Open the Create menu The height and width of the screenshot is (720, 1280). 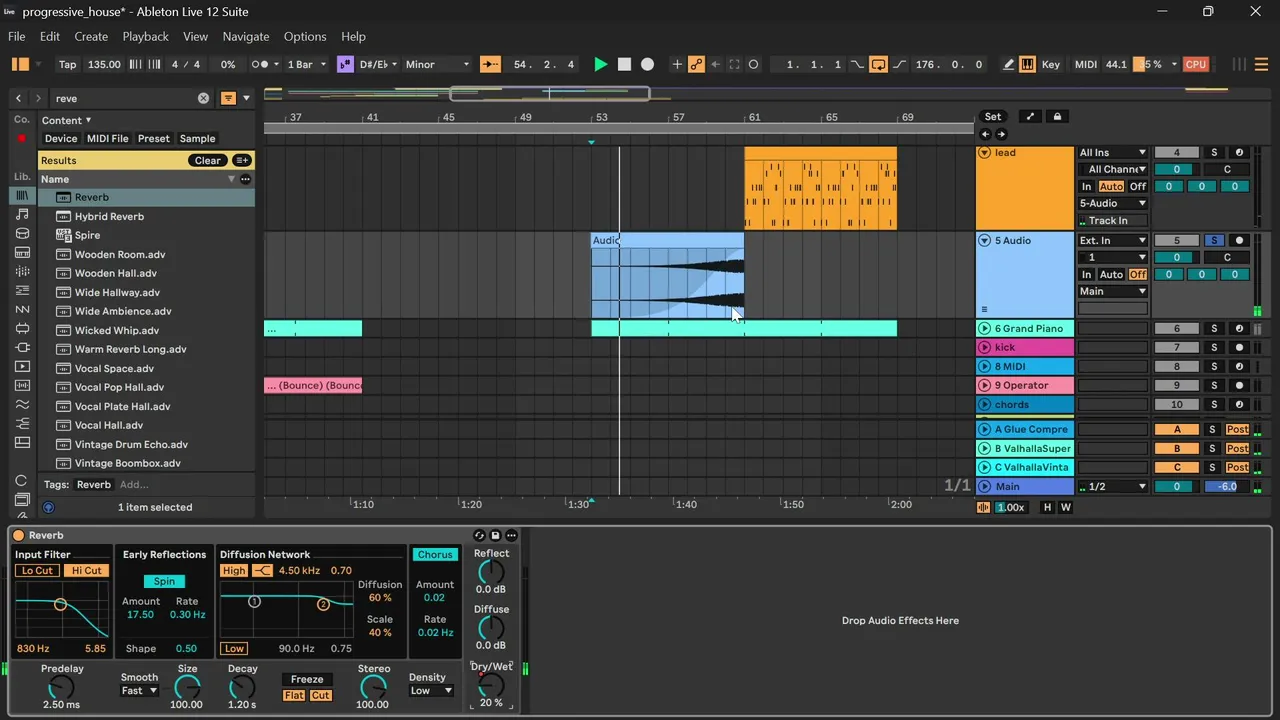click(91, 37)
